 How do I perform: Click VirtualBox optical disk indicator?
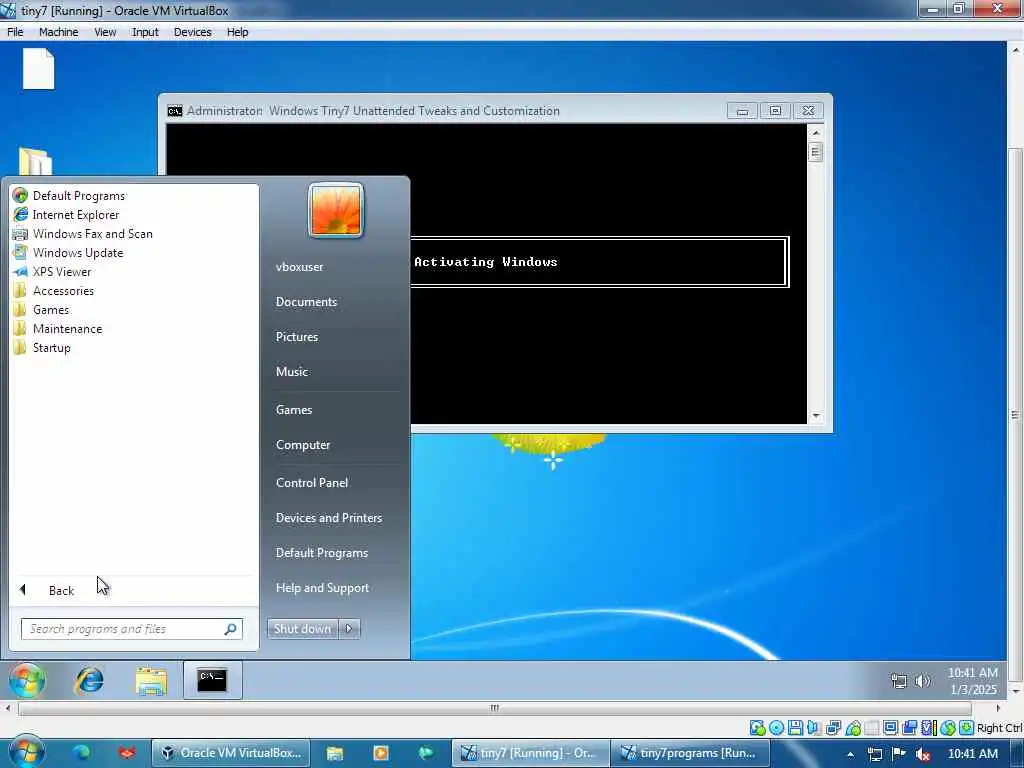coord(776,728)
